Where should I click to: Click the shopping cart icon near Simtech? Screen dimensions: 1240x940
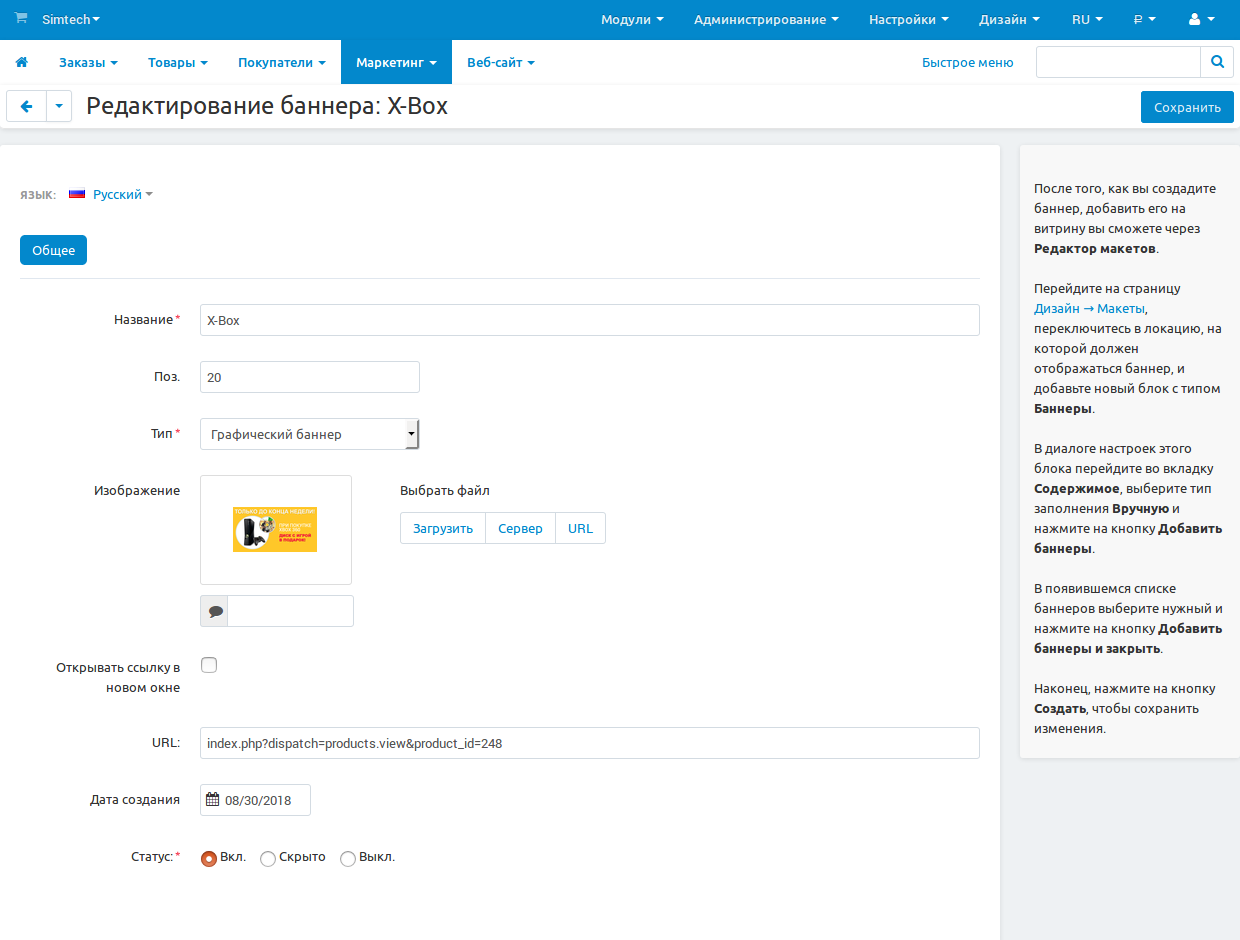tap(21, 19)
